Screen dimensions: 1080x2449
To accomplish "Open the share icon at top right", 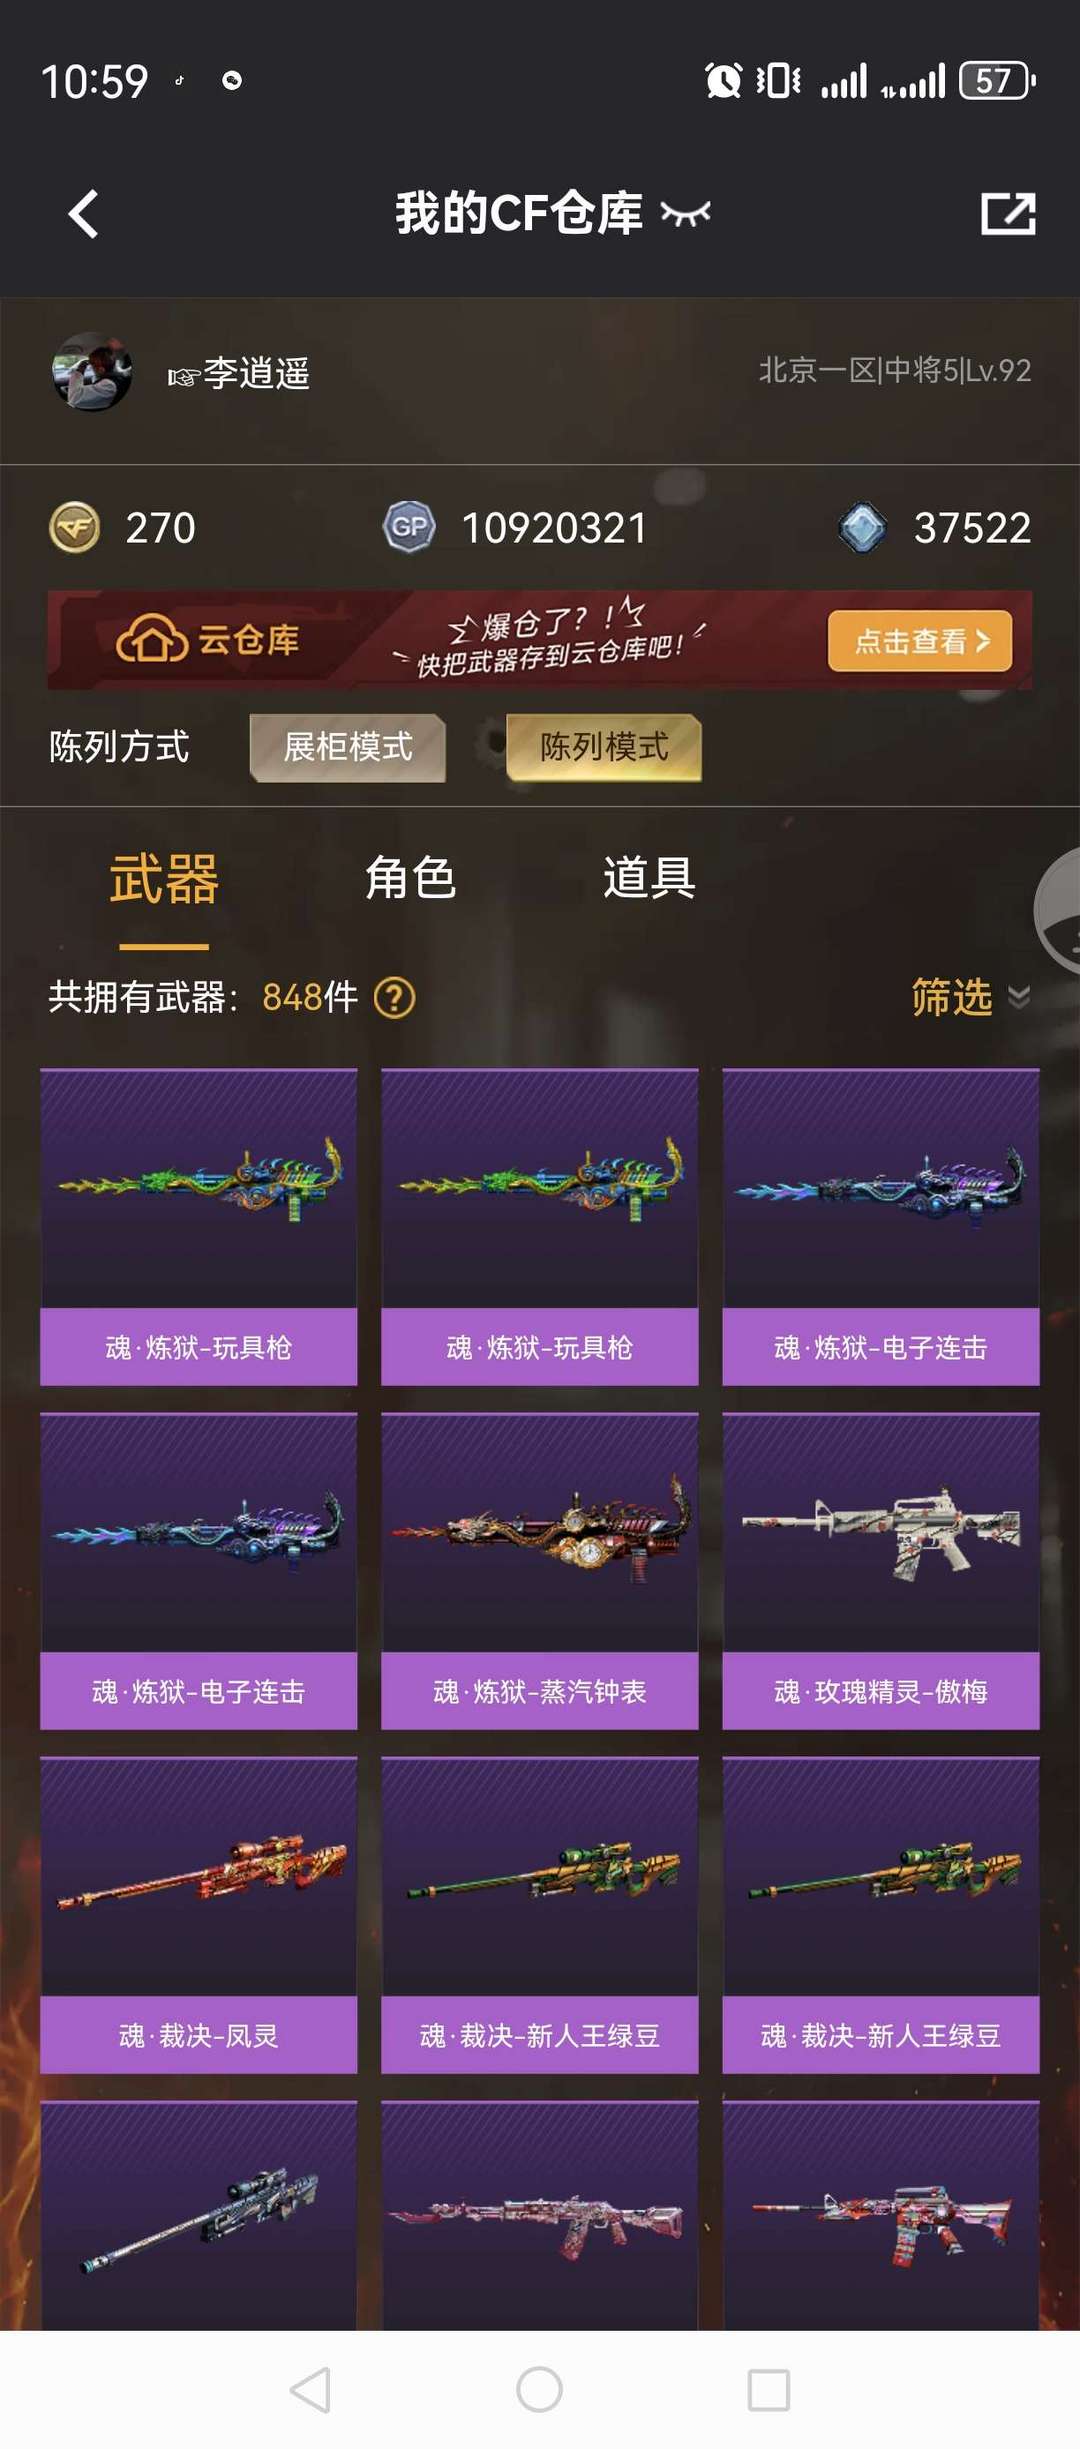I will (x=1008, y=213).
